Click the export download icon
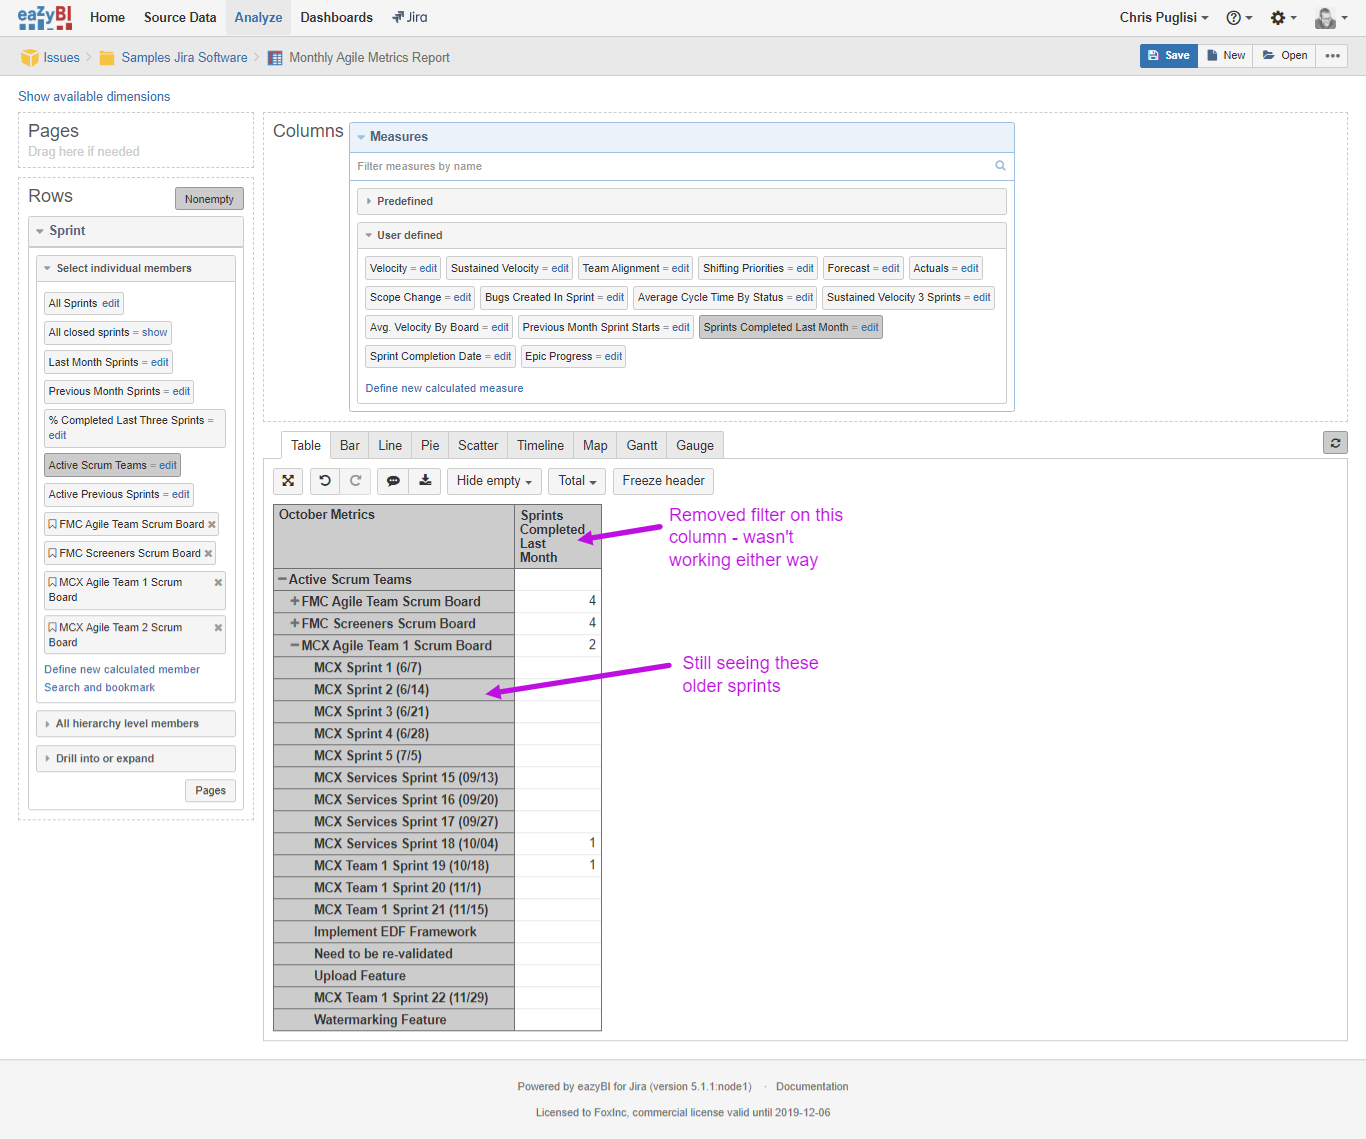This screenshot has width=1366, height=1139. 425,481
